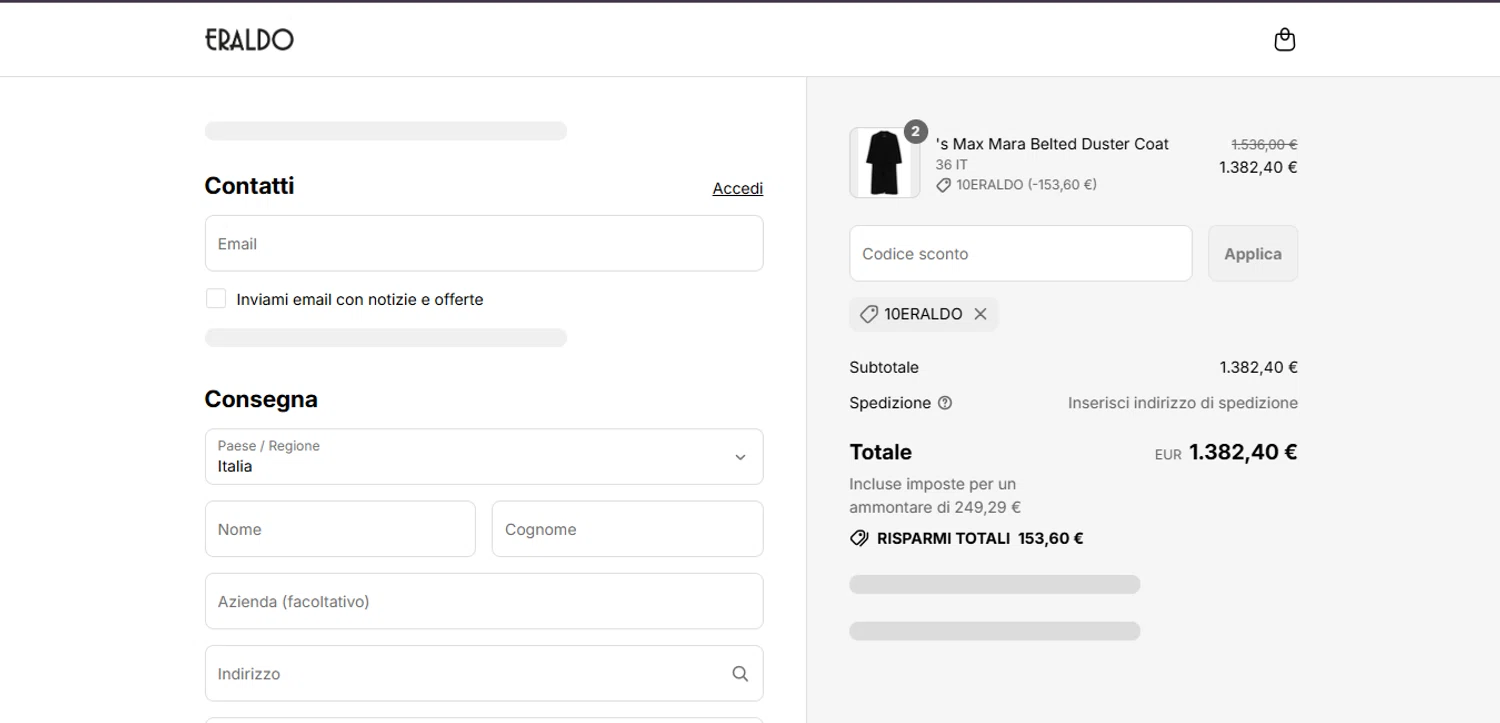The image size is (1500, 723).
Task: Click the Incluse imposte tax note
Action: pyautogui.click(x=935, y=496)
